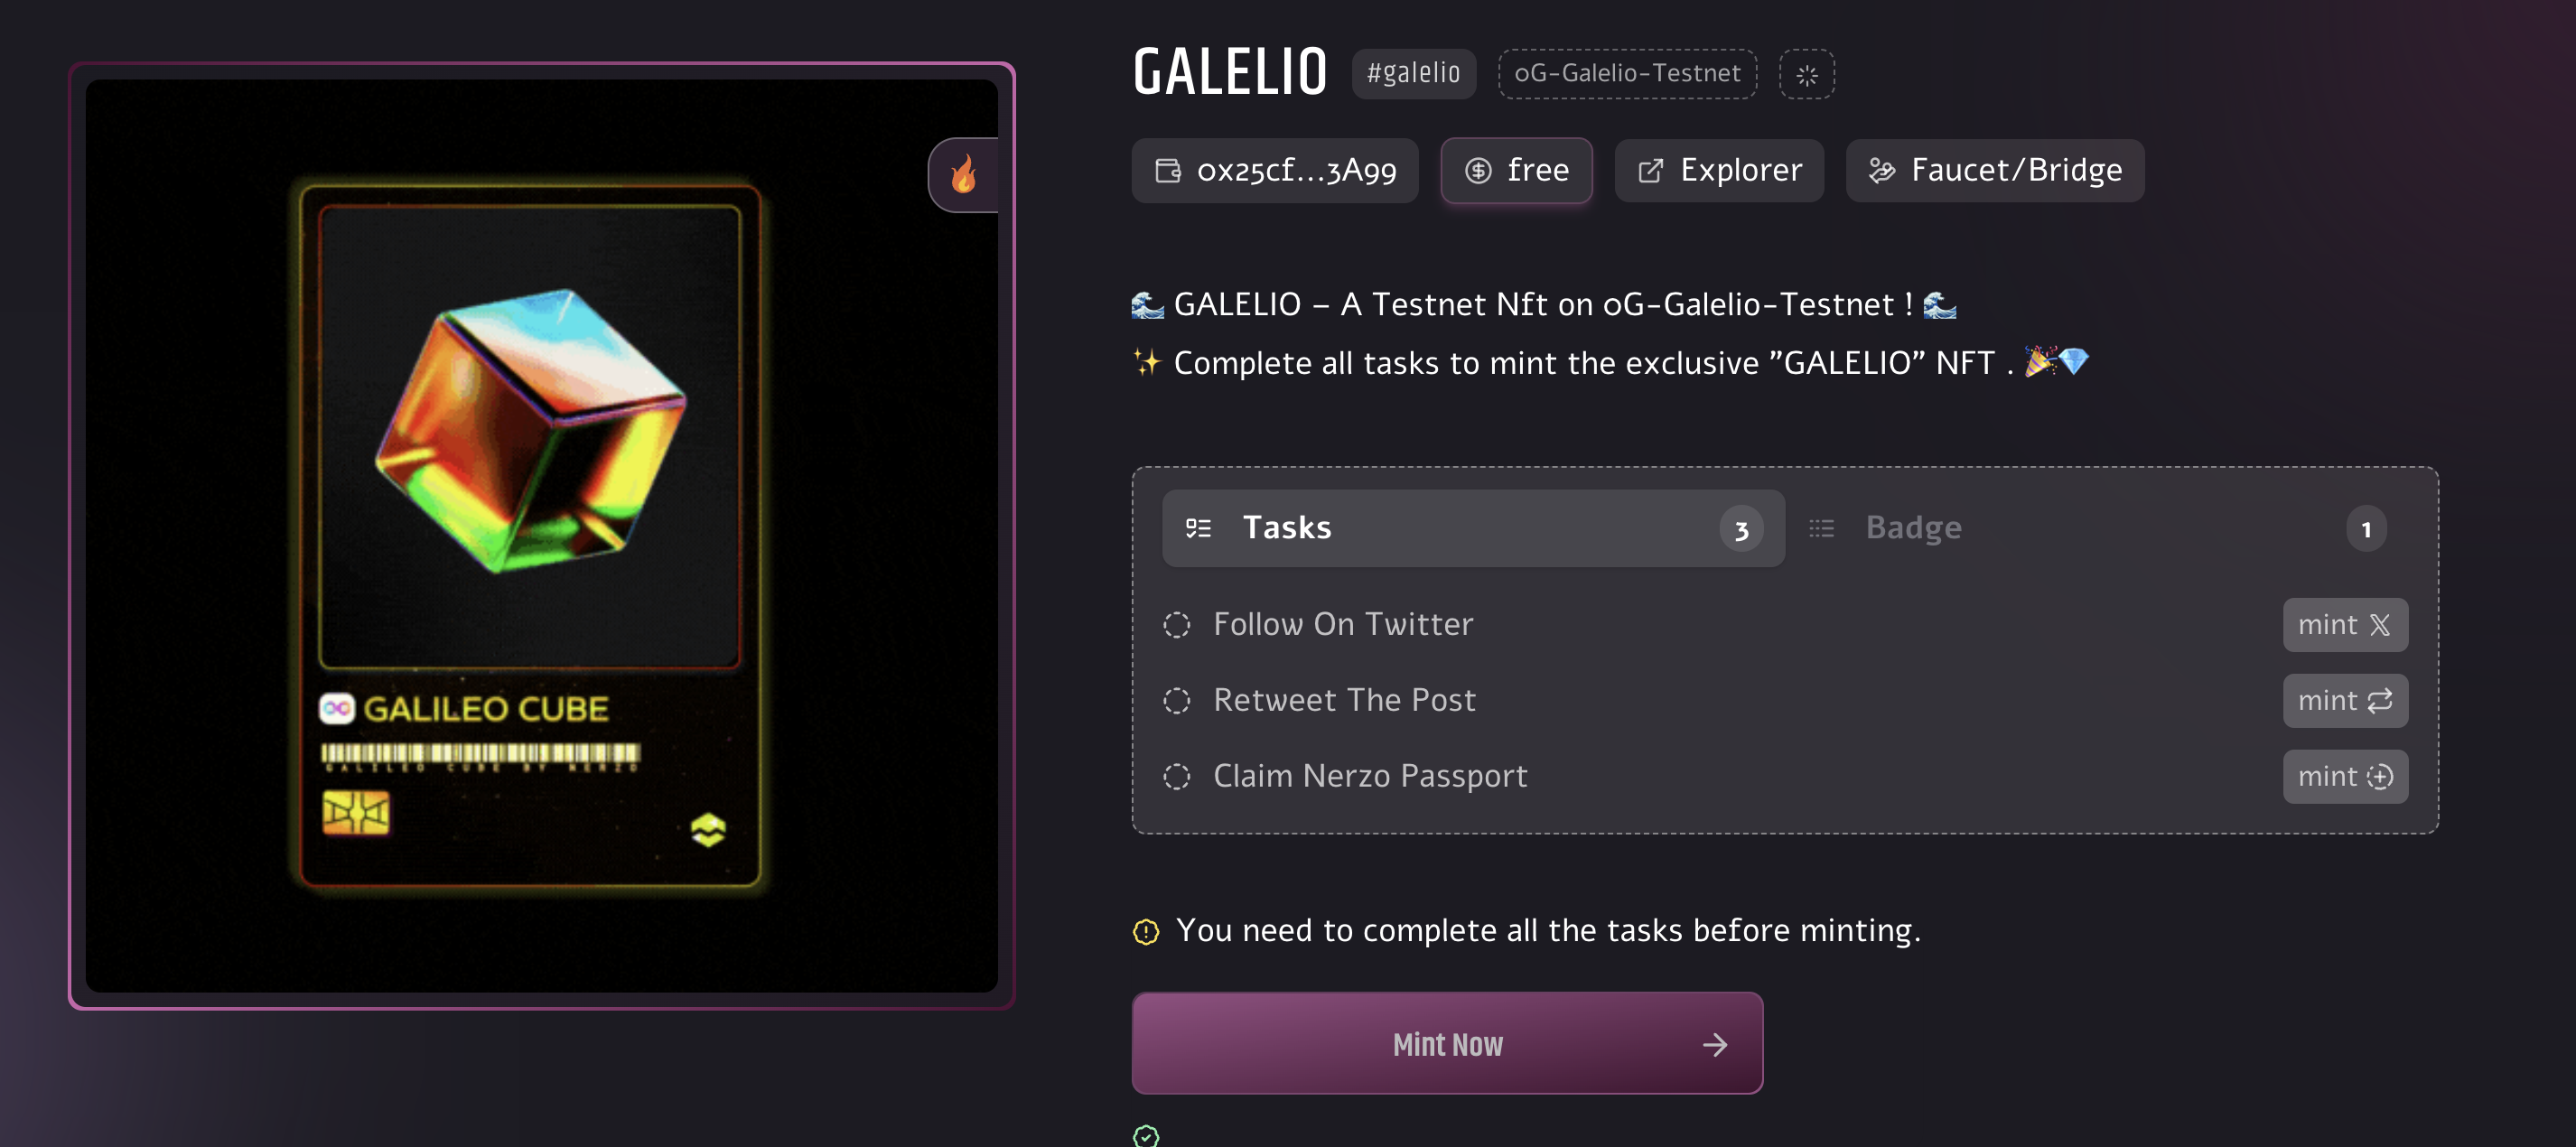Click the flame icon on NFT image
The image size is (2576, 1147).
(964, 175)
